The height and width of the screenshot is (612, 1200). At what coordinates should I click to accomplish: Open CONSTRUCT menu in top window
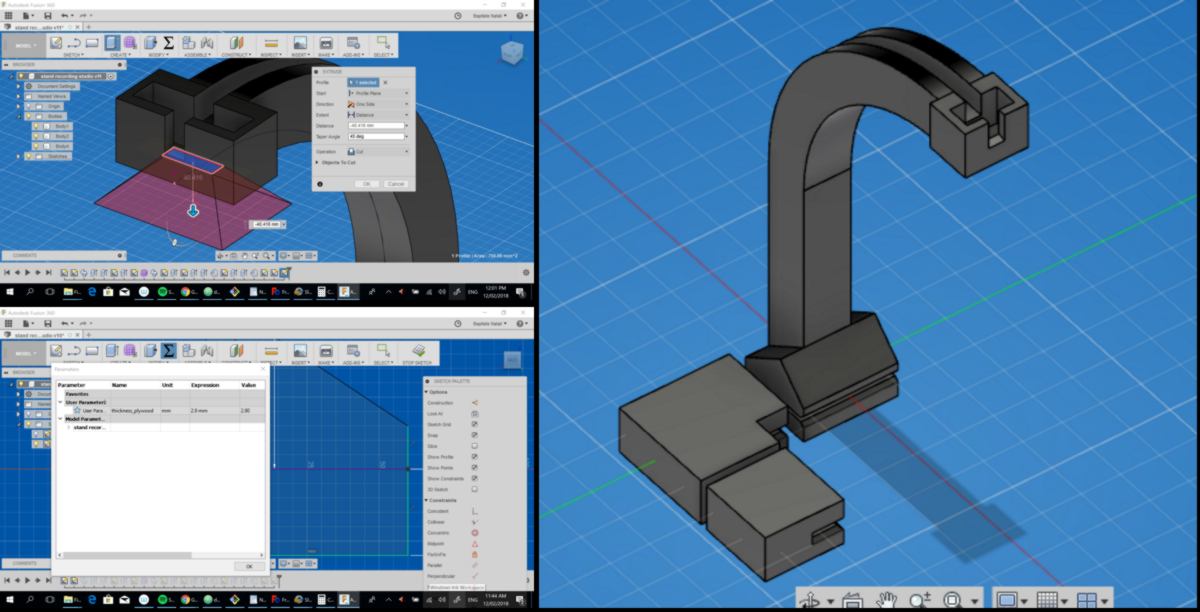pos(236,55)
